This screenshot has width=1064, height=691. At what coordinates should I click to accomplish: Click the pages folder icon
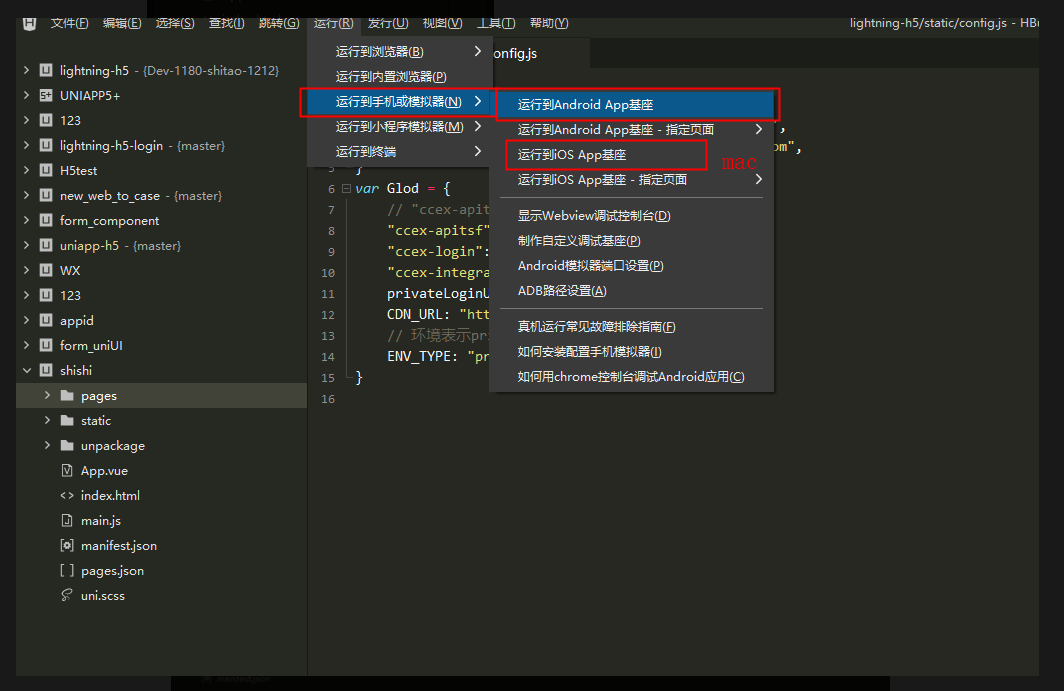[x=67, y=396]
